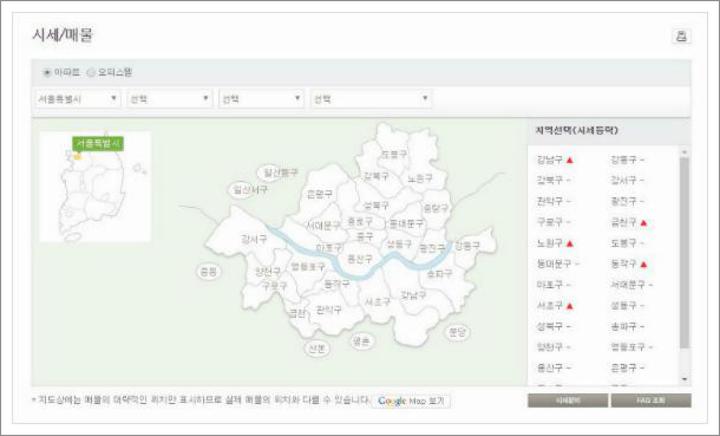This screenshot has height=436, width=720.
Task: Select 서대문구 in the region list
Action: coord(627,285)
